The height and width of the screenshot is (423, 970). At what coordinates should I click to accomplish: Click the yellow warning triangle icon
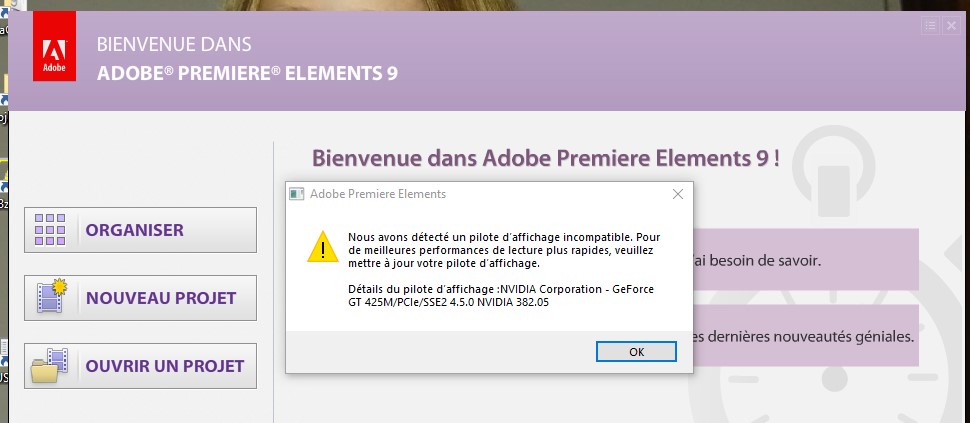322,247
